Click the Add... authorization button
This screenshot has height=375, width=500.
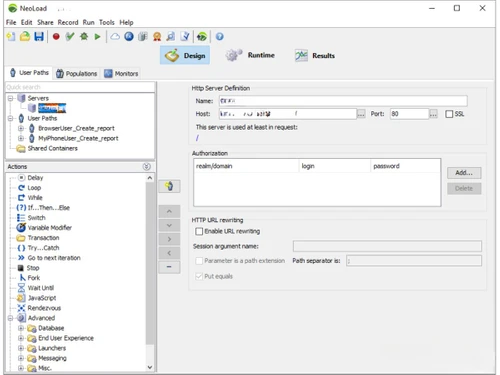464,173
